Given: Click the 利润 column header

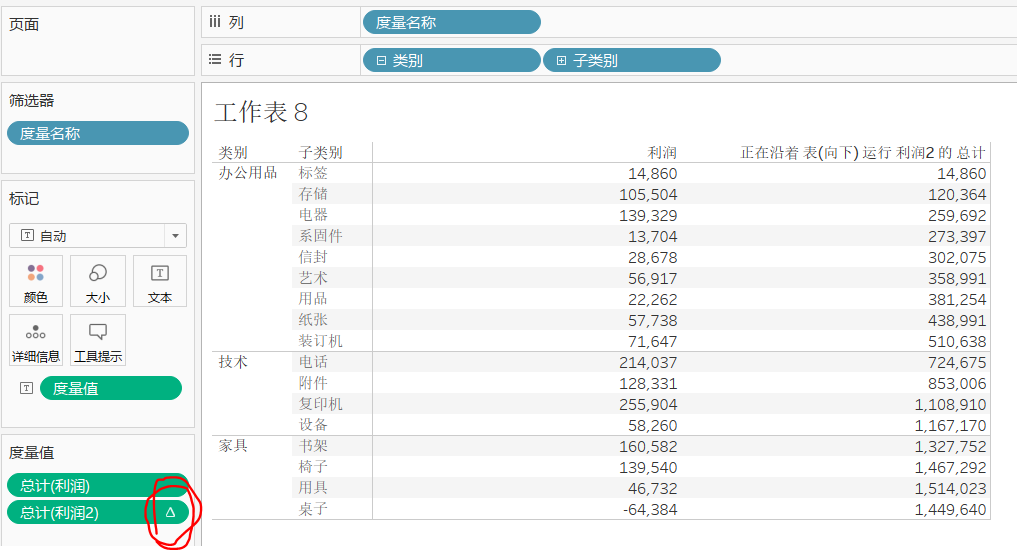Looking at the screenshot, I should pos(662,152).
